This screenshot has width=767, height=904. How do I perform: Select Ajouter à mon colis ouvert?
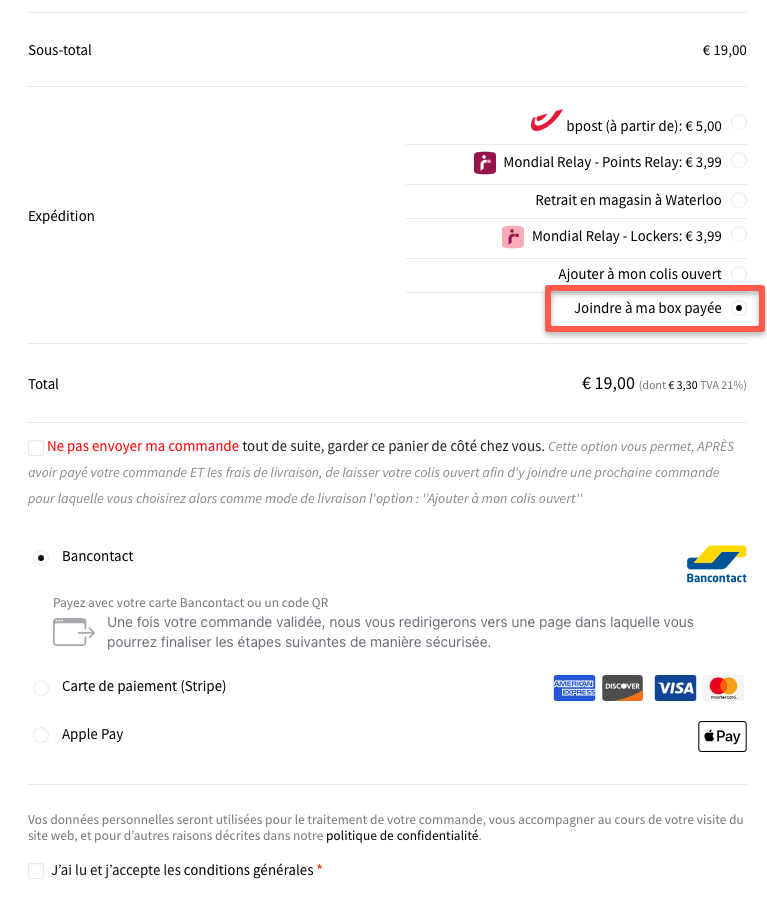tap(739, 273)
